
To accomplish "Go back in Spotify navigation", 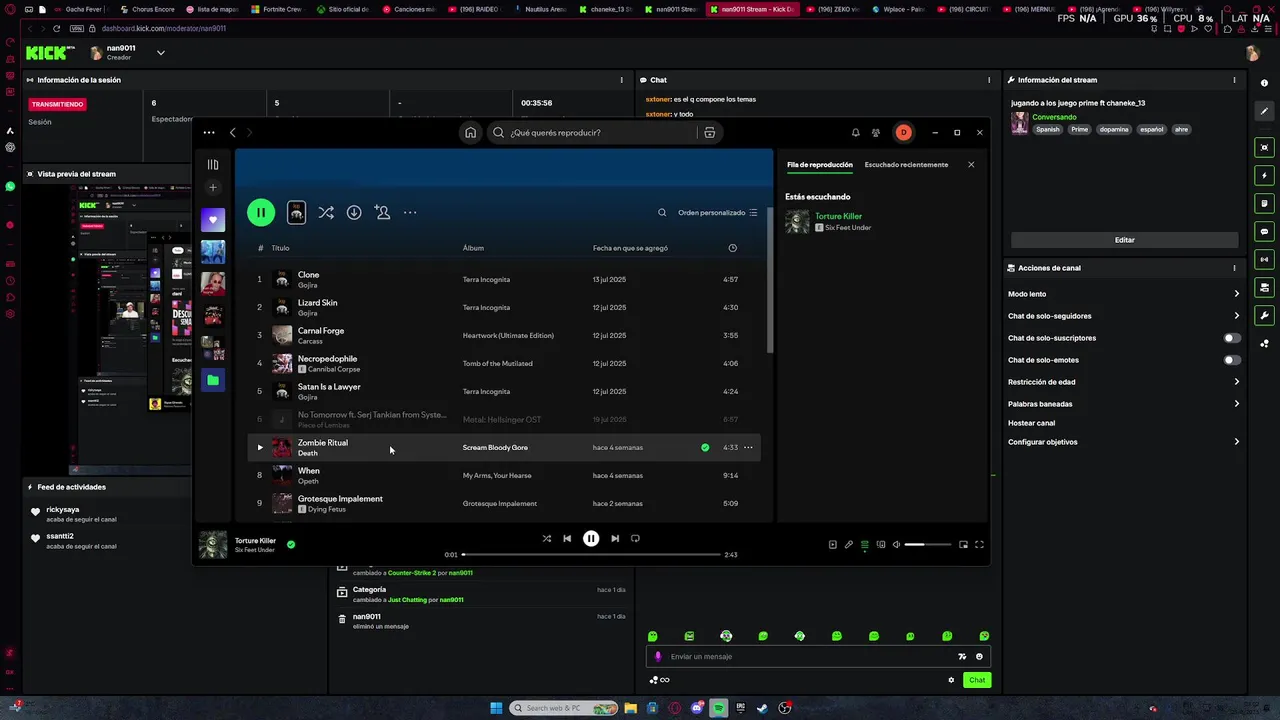I will (x=233, y=132).
